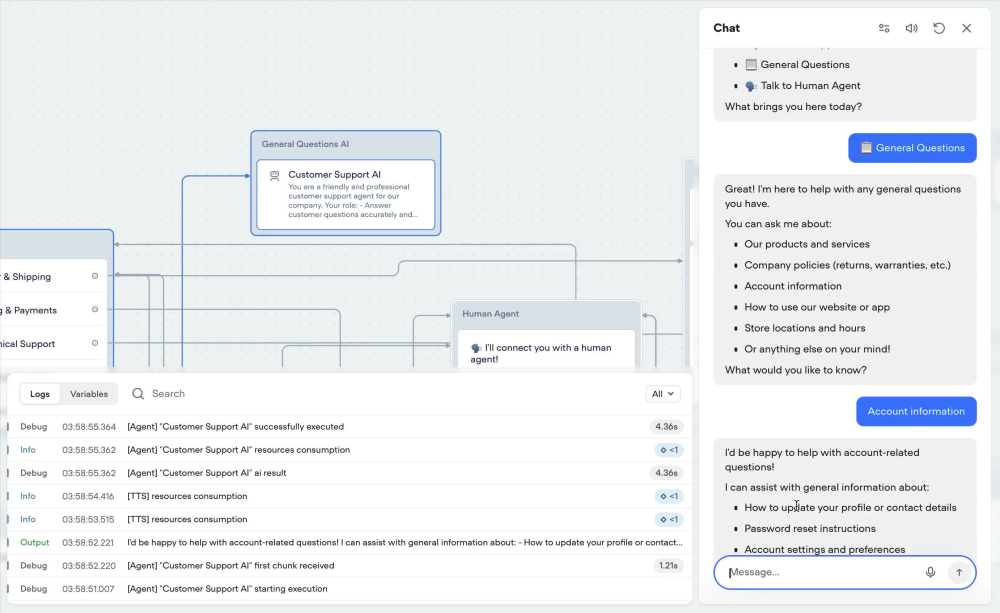This screenshot has width=1000, height=613.
Task: Activate the microphone voice input icon
Action: point(930,572)
